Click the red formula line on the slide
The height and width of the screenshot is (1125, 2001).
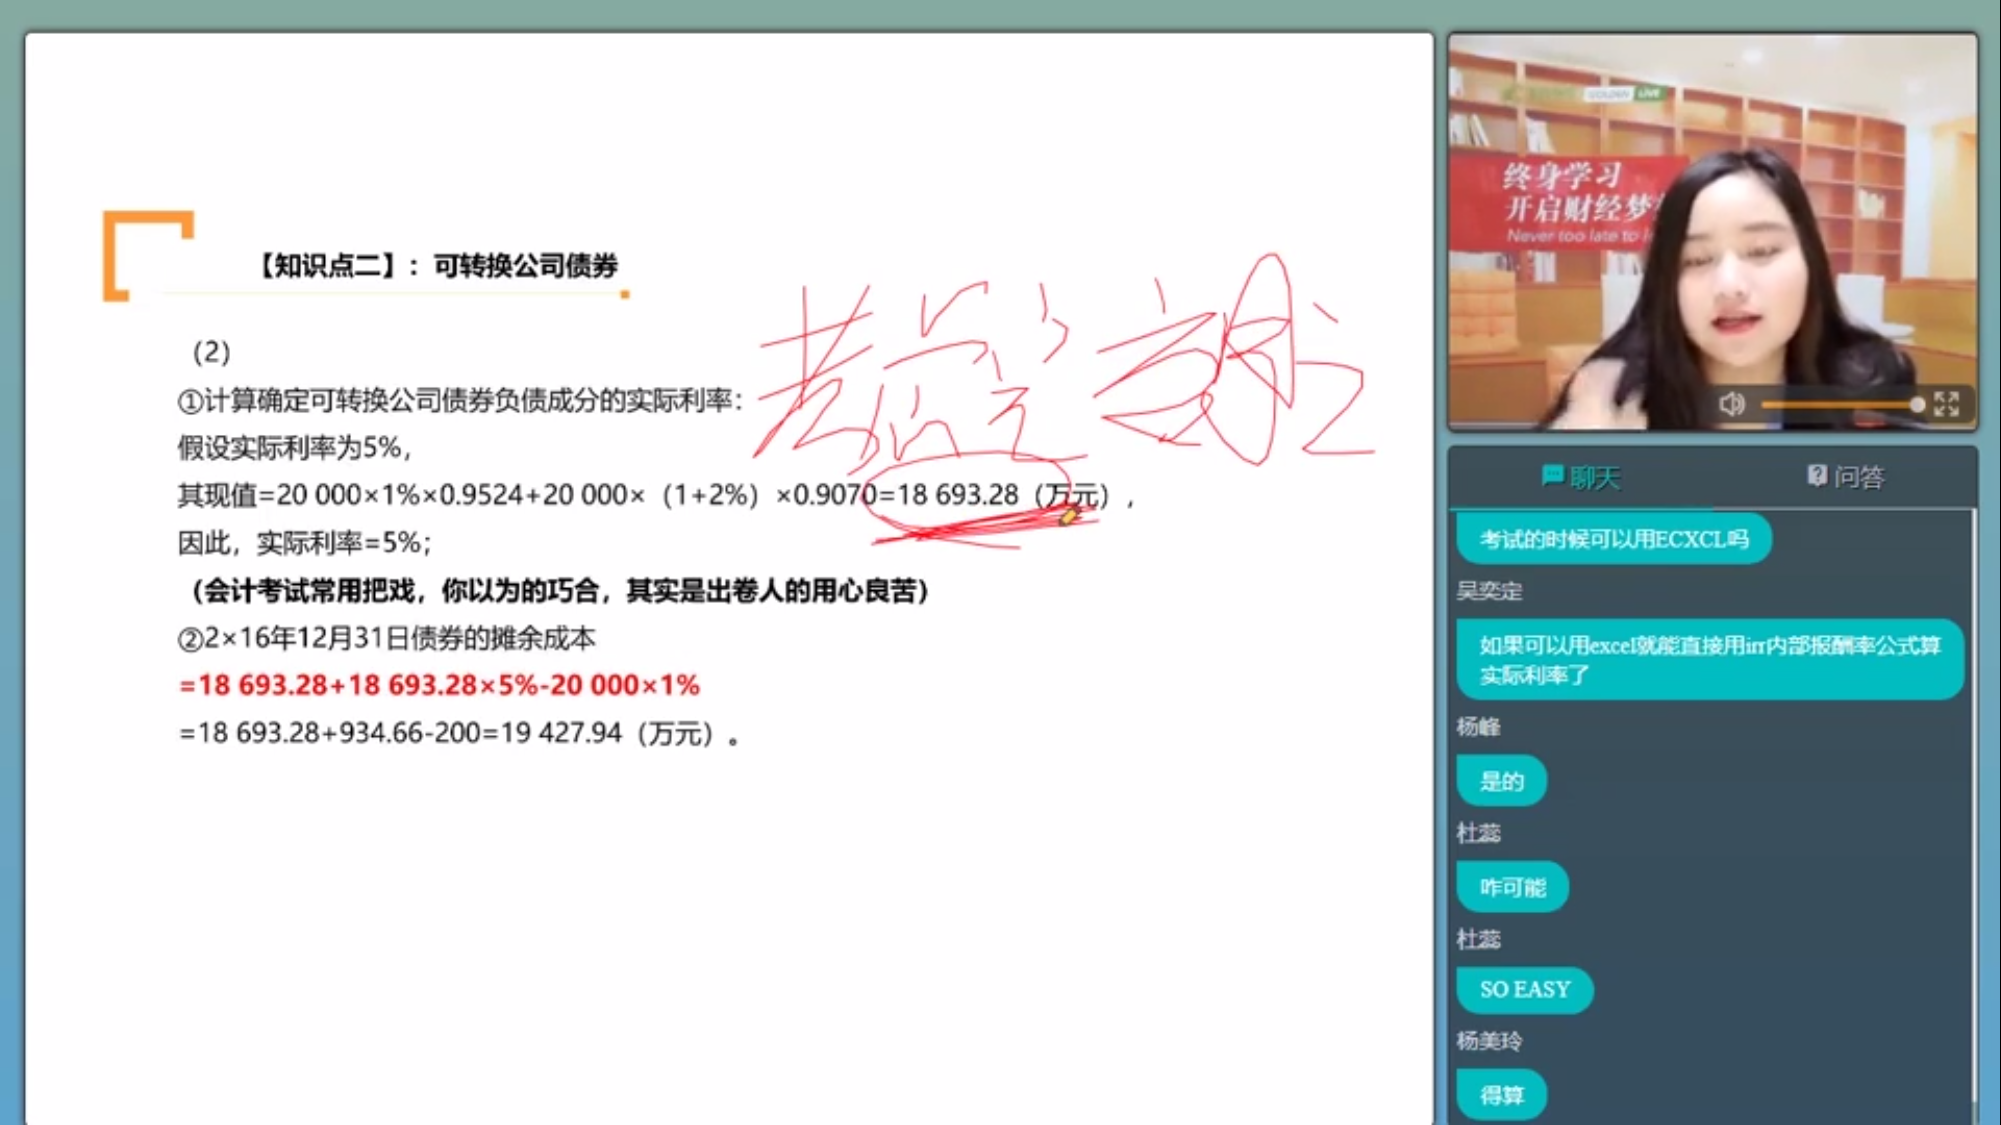(x=439, y=685)
